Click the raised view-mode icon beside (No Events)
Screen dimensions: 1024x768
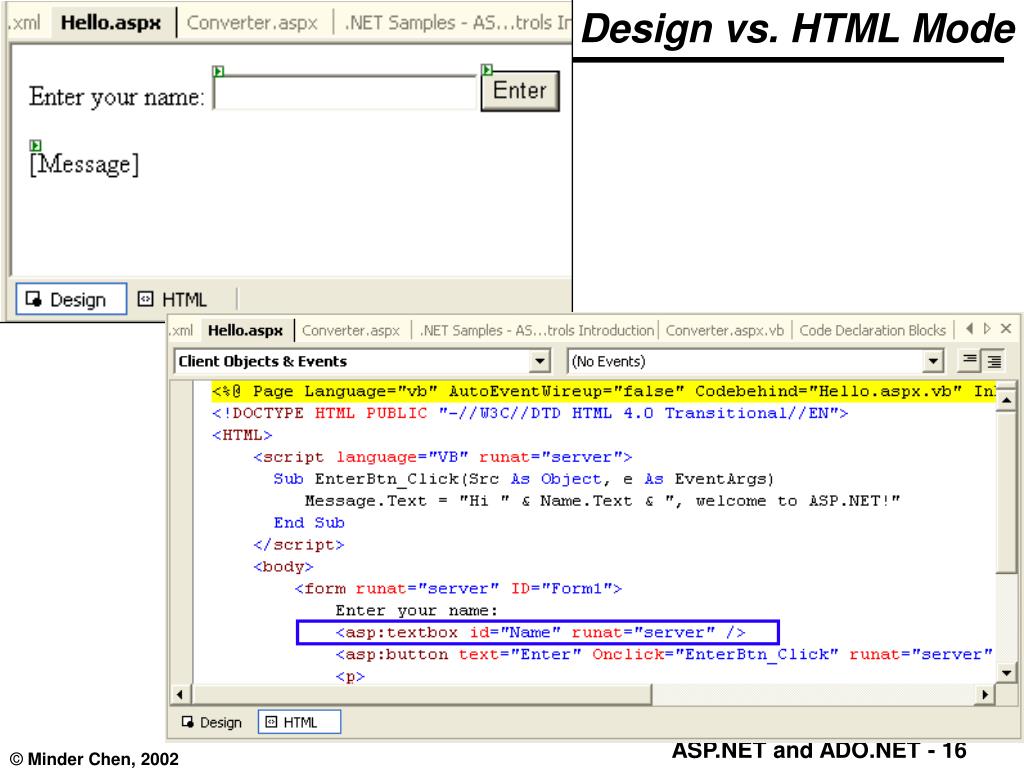click(x=970, y=360)
